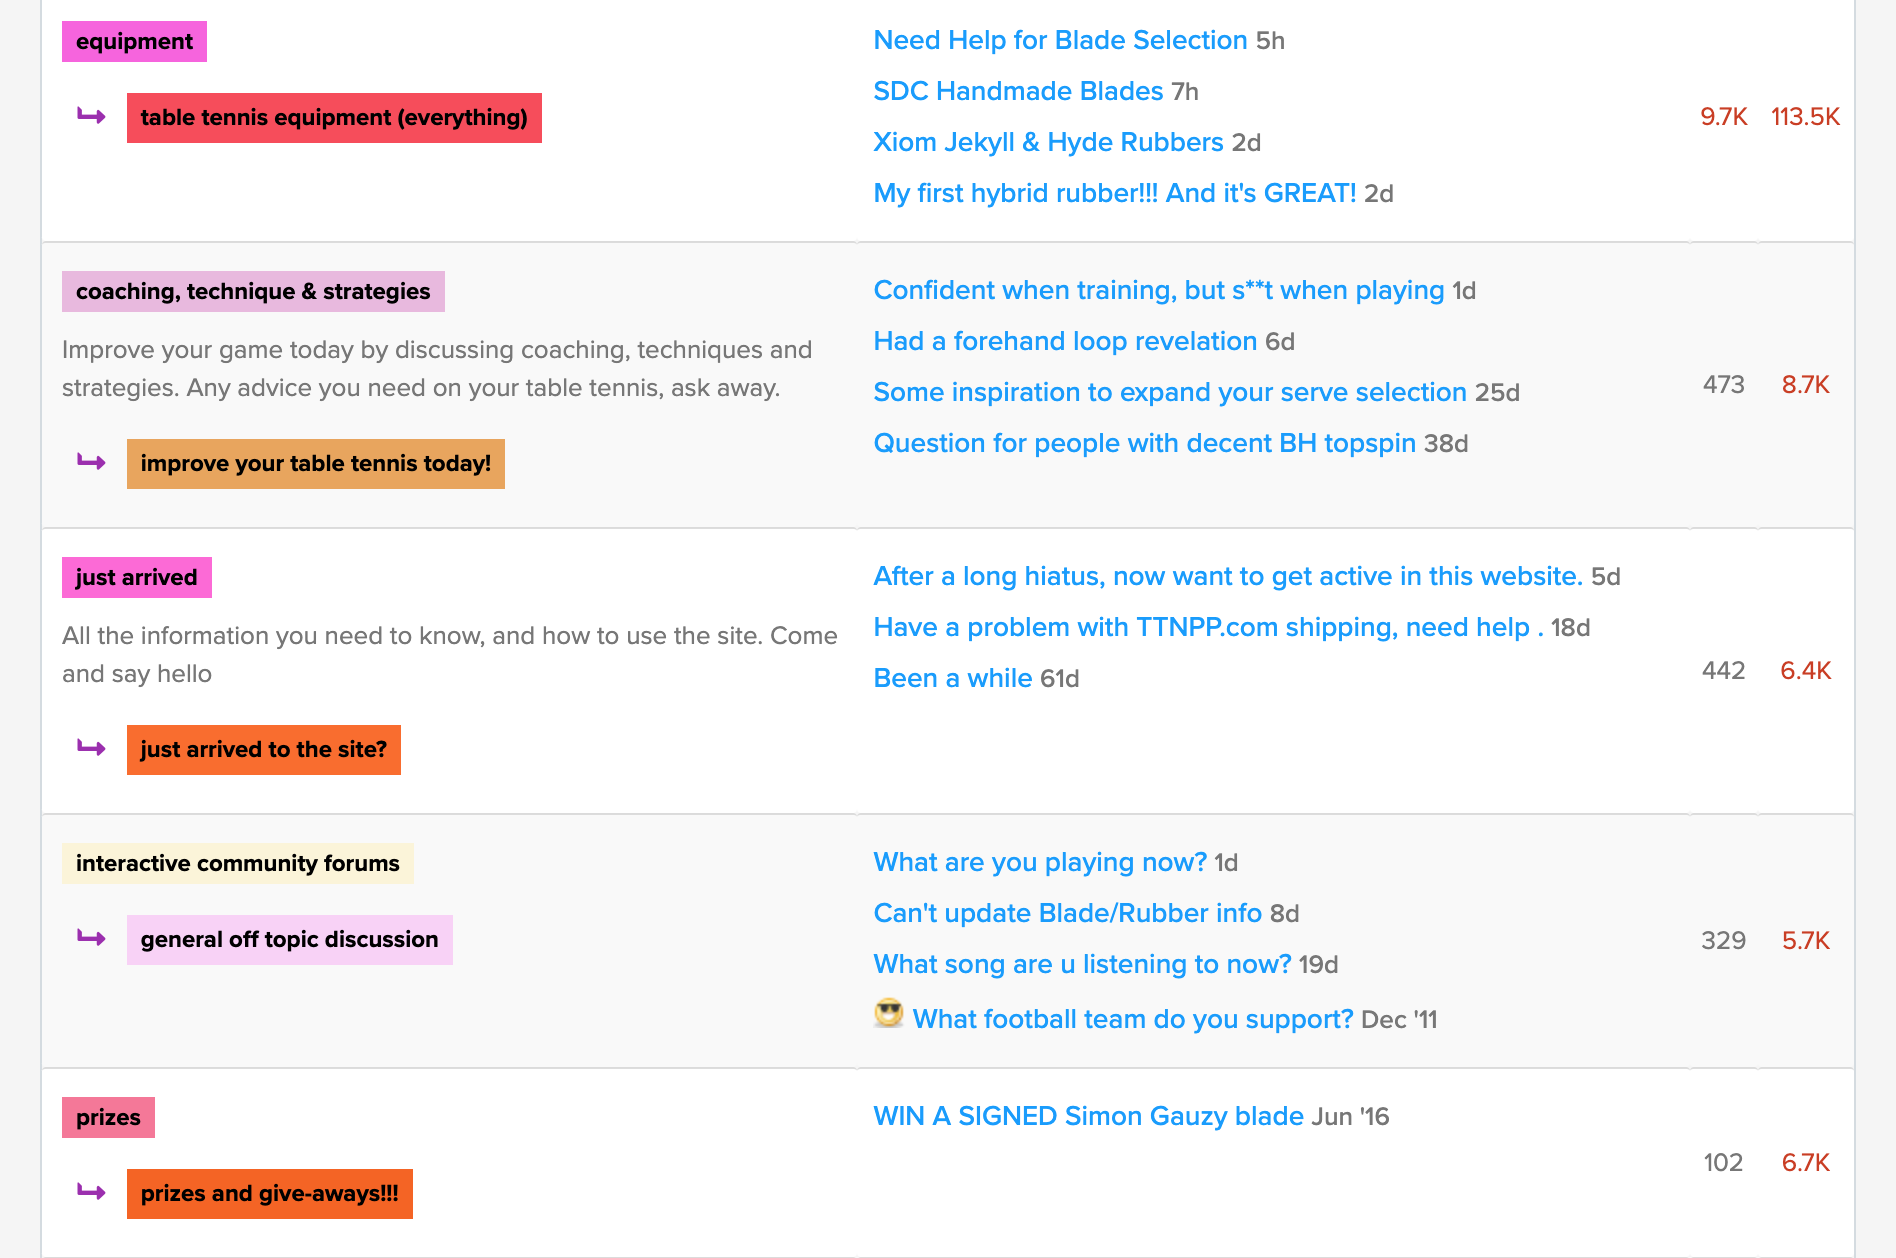Click arrow icon beside improve your table tennis today
The image size is (1896, 1258).
[92, 463]
